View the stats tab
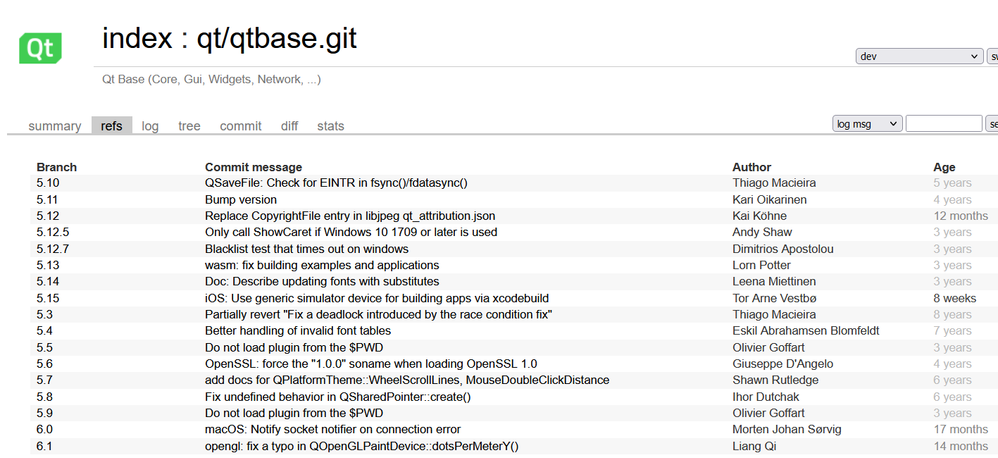 point(330,126)
